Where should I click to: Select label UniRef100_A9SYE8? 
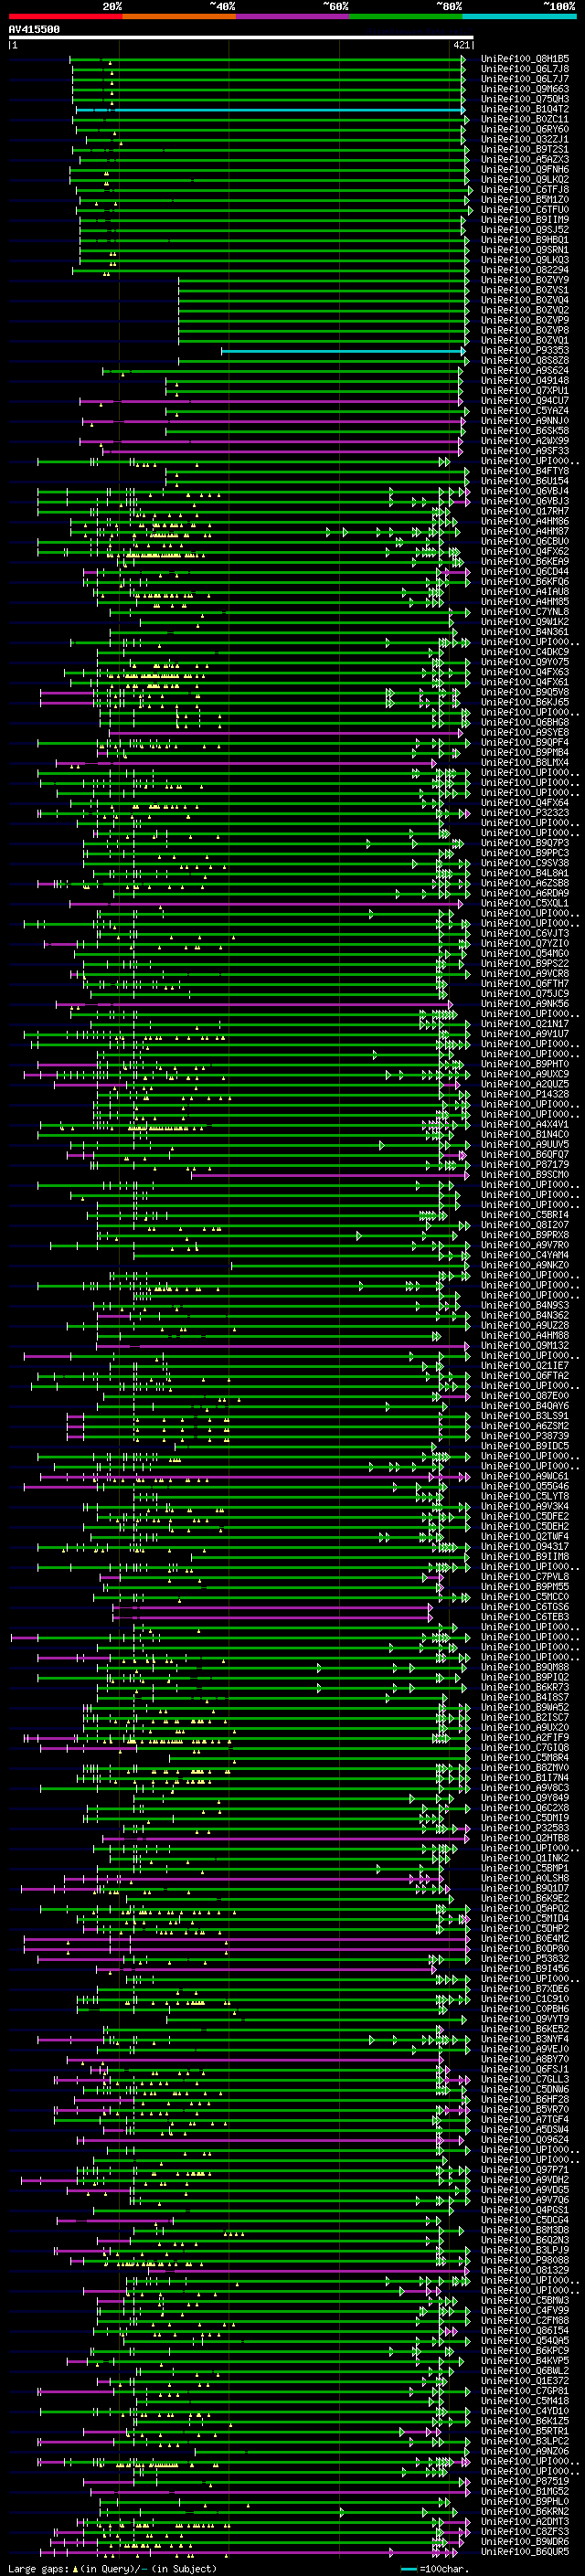coord(525,733)
